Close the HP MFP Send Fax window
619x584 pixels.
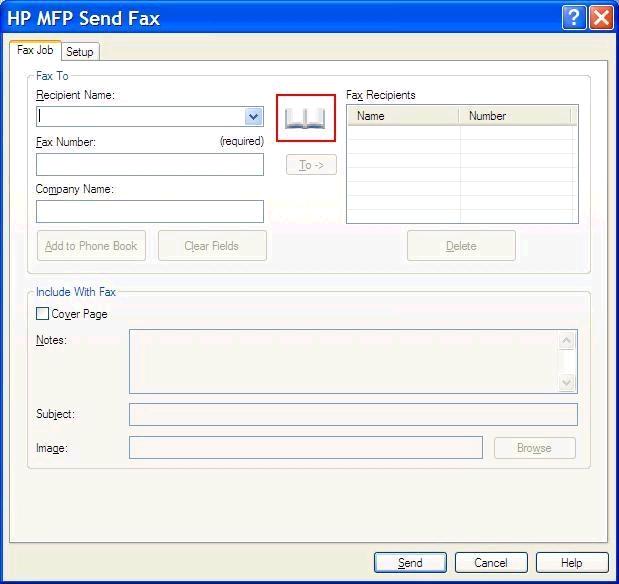(x=601, y=18)
